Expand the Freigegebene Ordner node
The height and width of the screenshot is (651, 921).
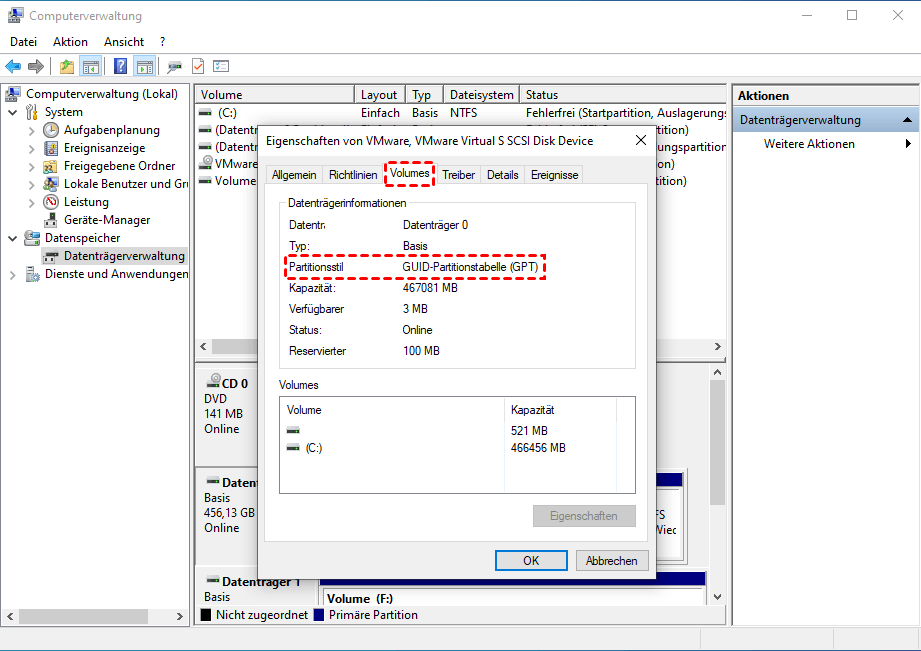pyautogui.click(x=32, y=167)
